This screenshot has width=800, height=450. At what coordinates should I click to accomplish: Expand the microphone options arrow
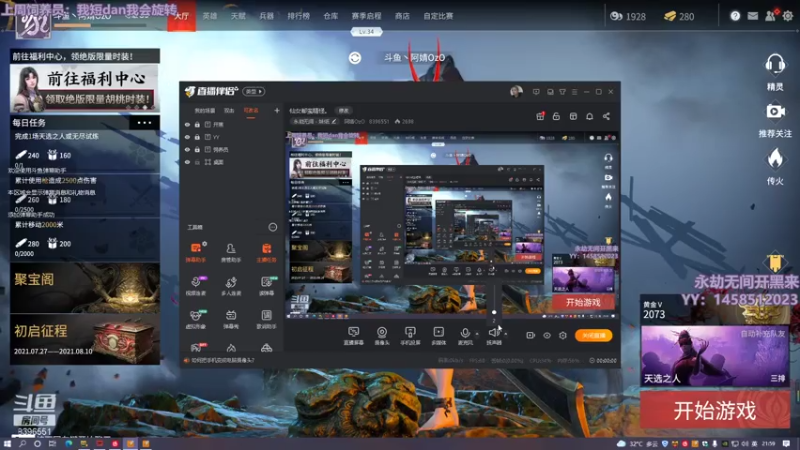click(477, 334)
